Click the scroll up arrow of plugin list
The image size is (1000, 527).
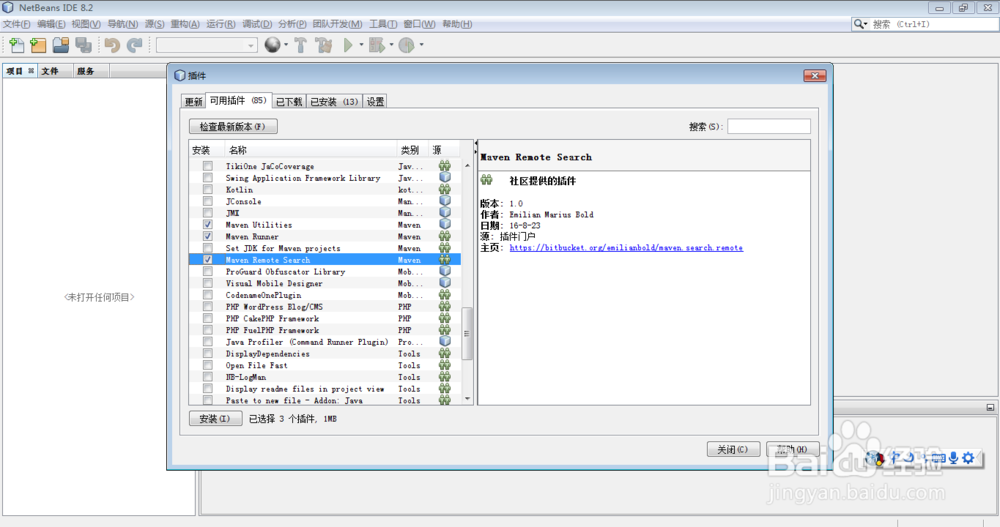click(x=467, y=165)
